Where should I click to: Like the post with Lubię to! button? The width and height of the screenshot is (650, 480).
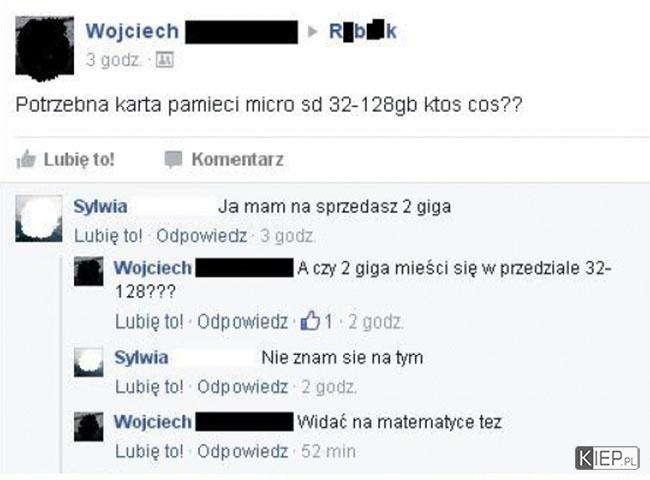tap(65, 160)
